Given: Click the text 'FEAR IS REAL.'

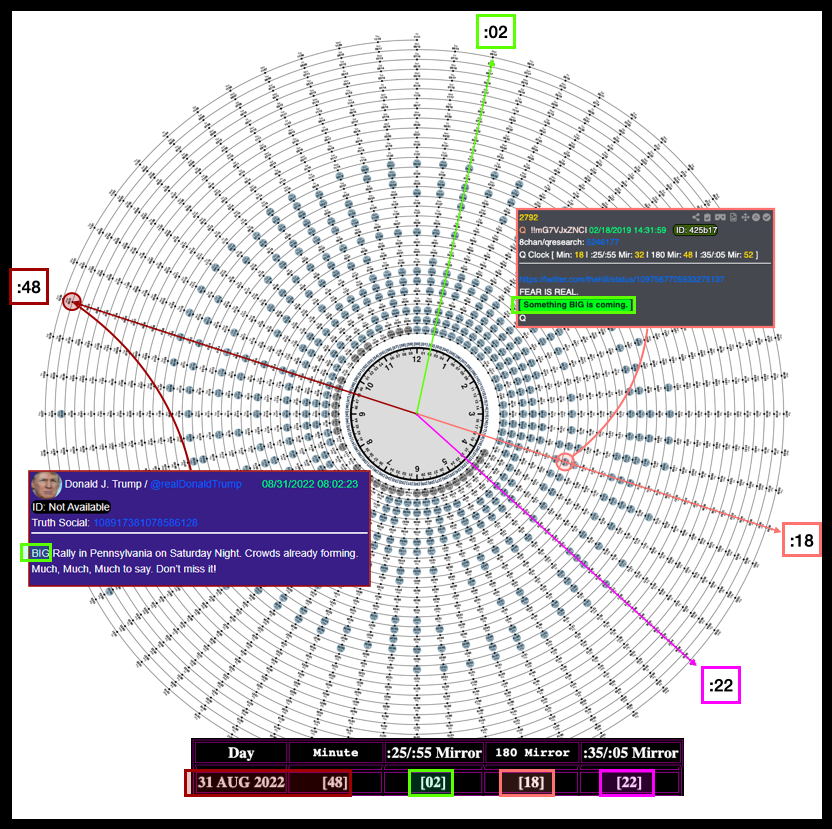Looking at the screenshot, I should pos(549,292).
